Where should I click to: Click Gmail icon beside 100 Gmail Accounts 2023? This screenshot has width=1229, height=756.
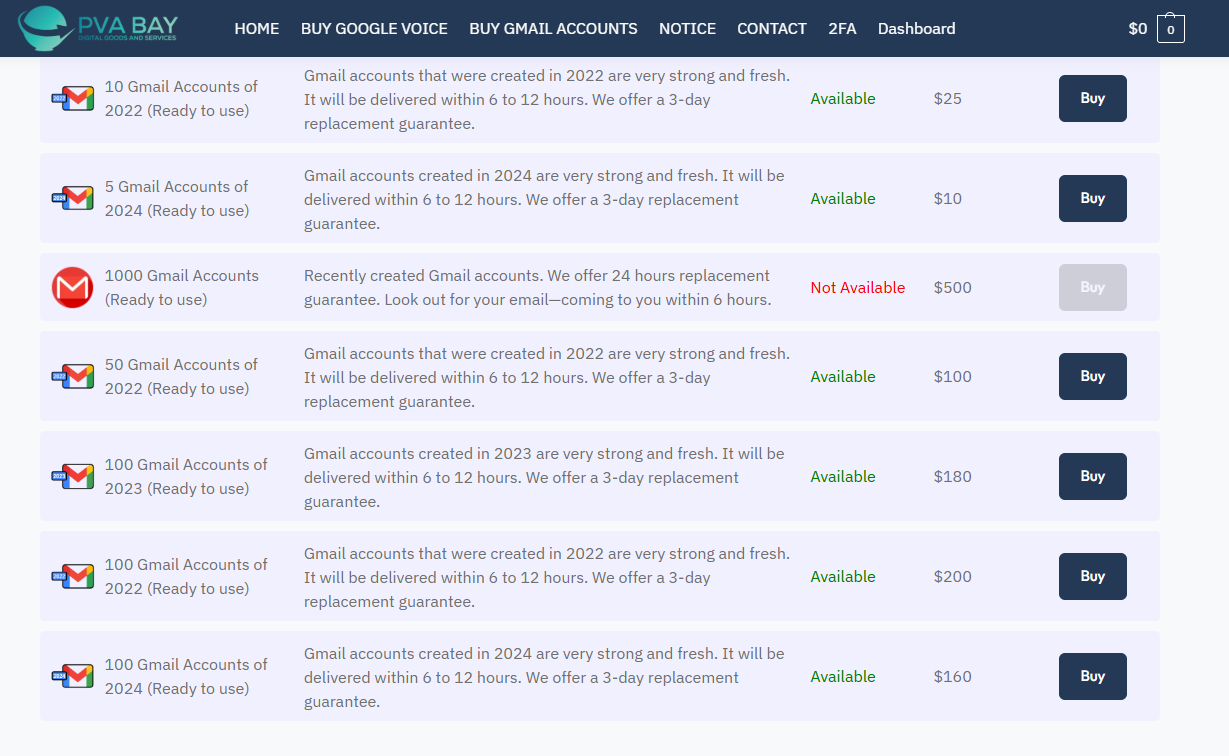[x=72, y=477]
